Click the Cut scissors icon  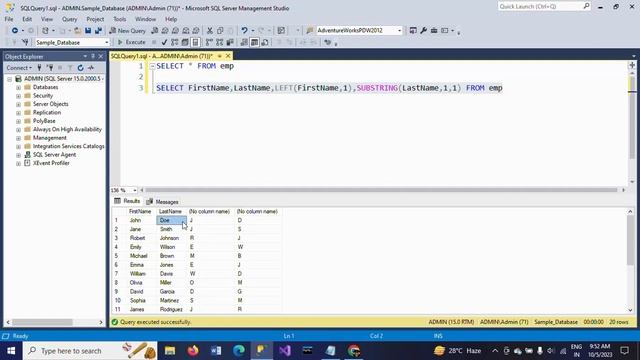click(209, 31)
